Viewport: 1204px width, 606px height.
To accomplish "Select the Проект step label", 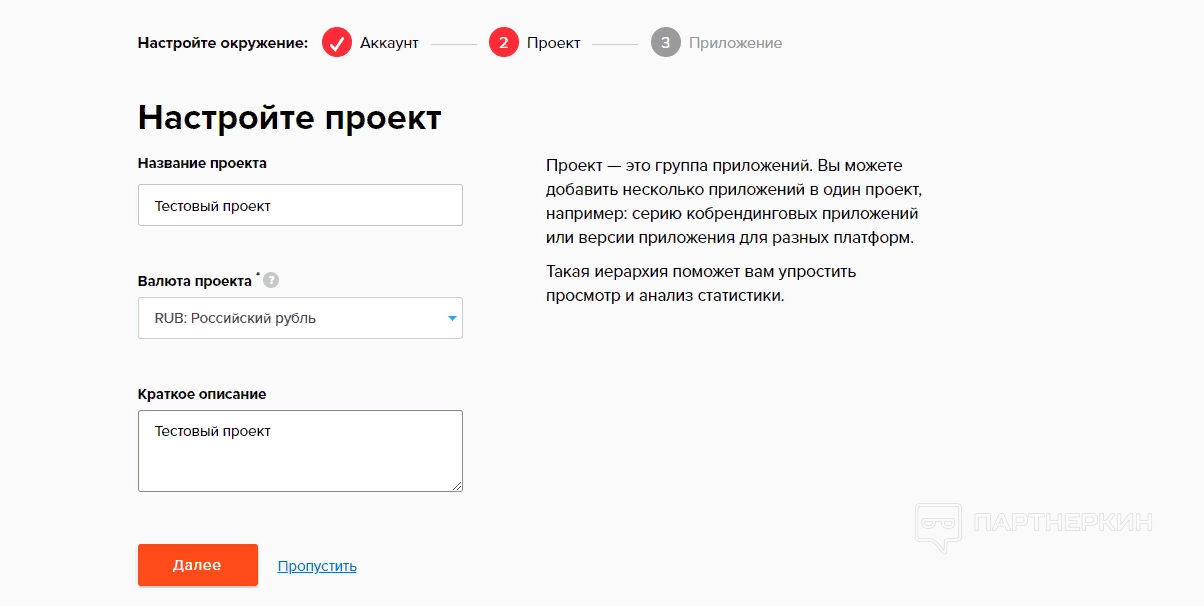I will pos(553,43).
